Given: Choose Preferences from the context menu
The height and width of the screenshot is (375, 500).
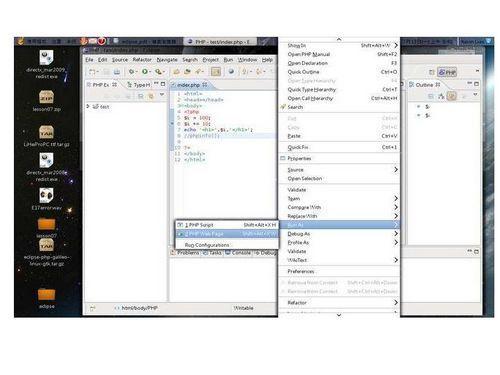Looking at the screenshot, I should click(x=339, y=271).
